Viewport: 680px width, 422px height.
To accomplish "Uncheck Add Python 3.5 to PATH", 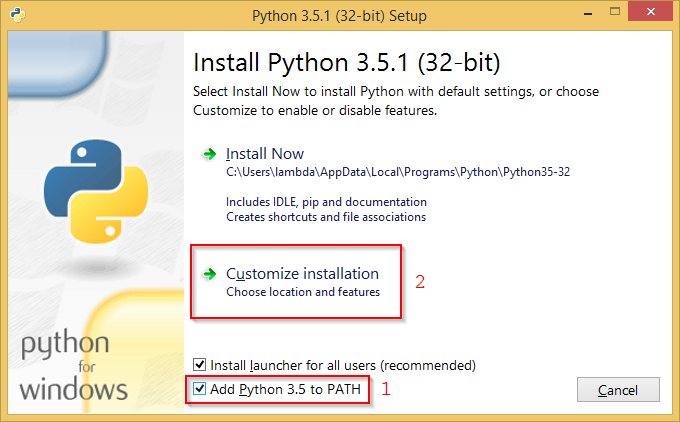I will coord(199,389).
